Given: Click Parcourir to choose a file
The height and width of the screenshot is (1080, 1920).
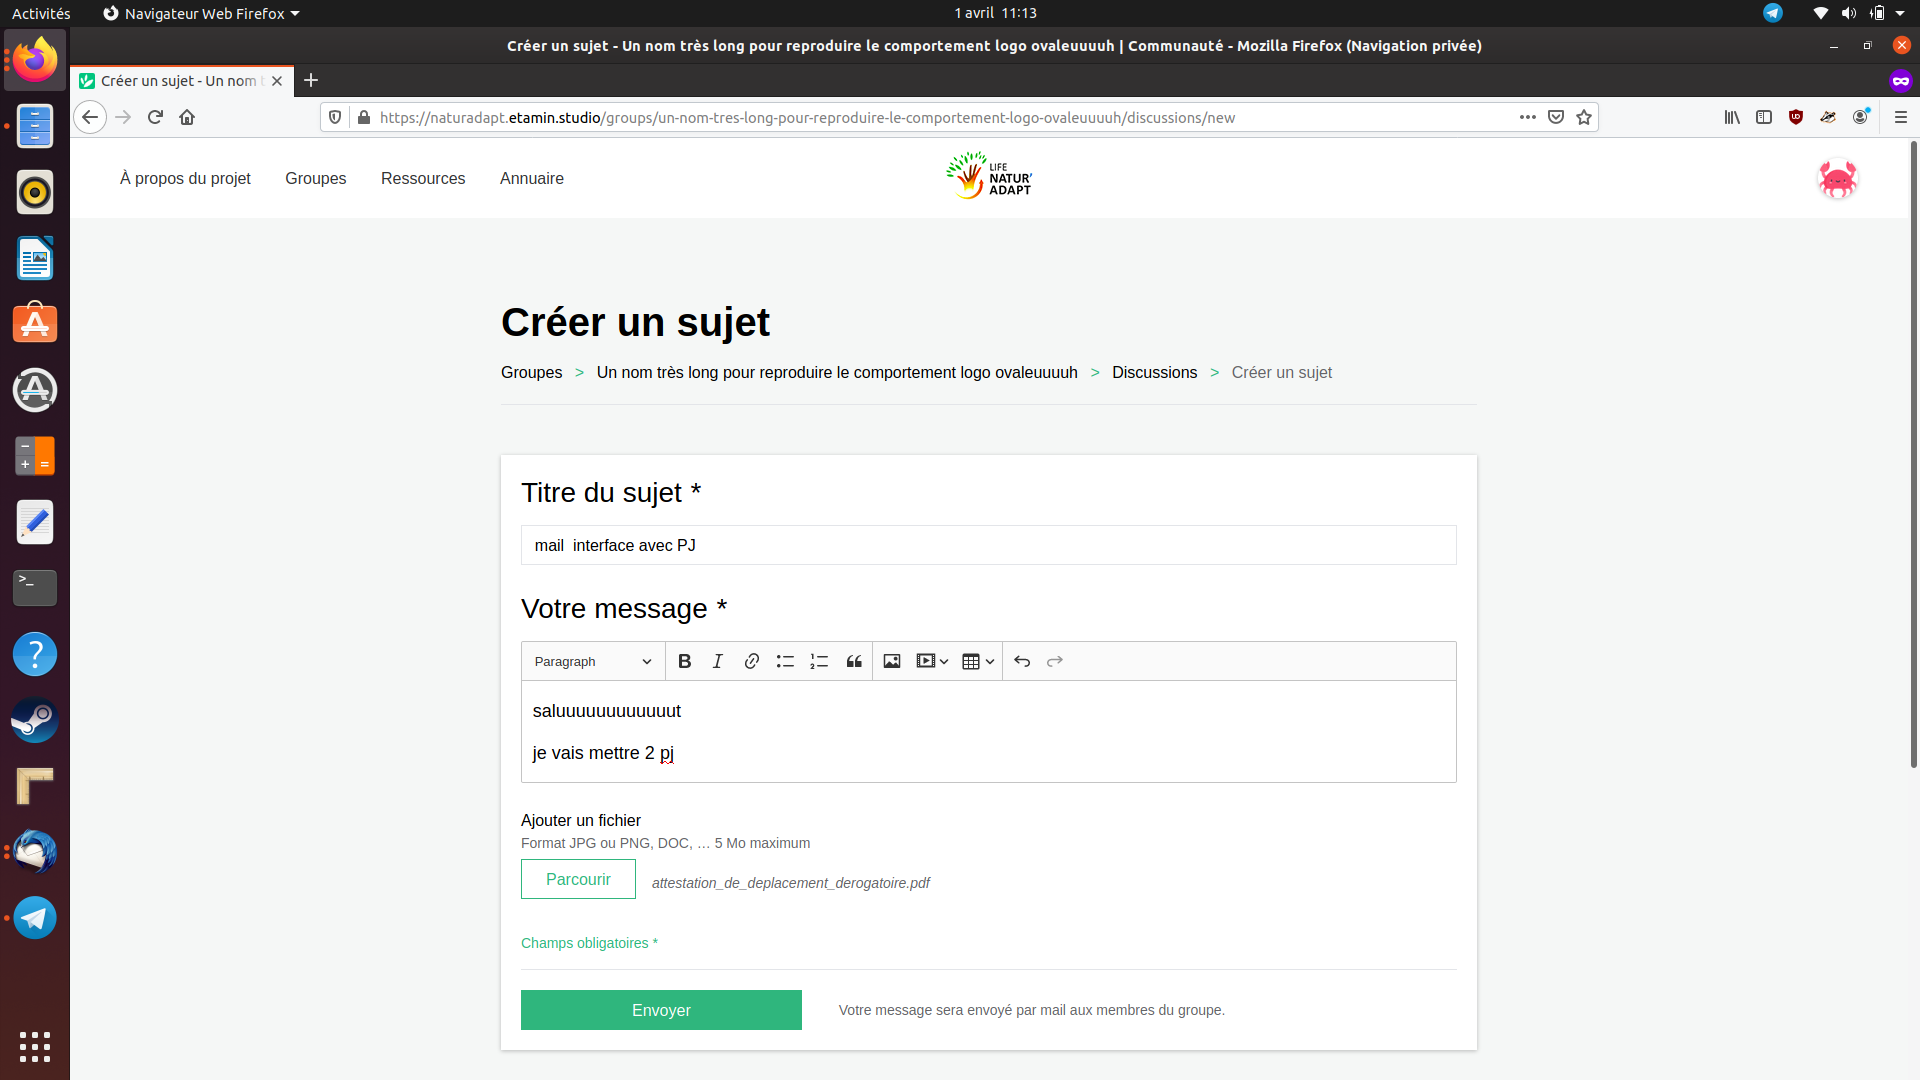Looking at the screenshot, I should [x=578, y=879].
